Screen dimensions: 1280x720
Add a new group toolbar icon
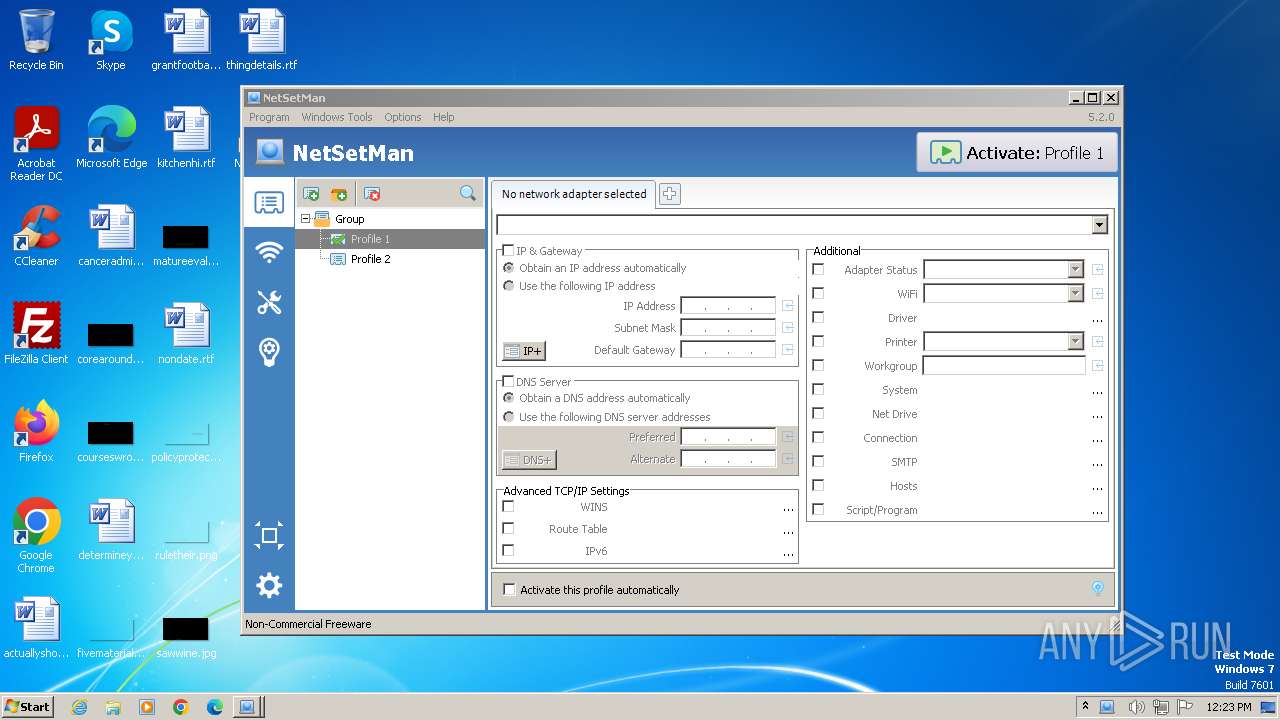click(339, 194)
